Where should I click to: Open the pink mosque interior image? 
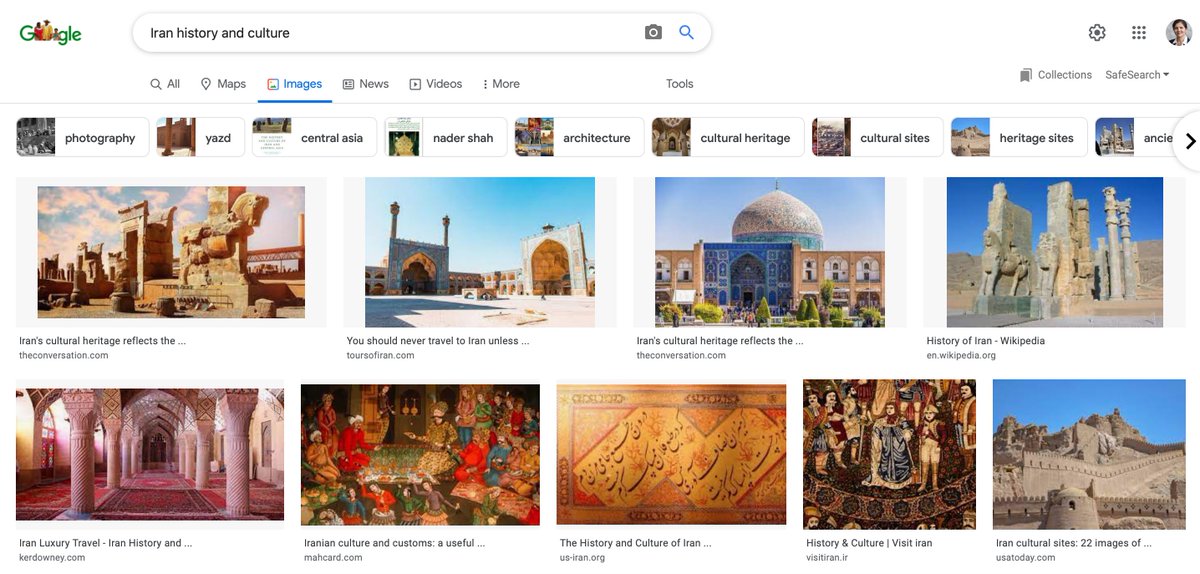click(150, 455)
